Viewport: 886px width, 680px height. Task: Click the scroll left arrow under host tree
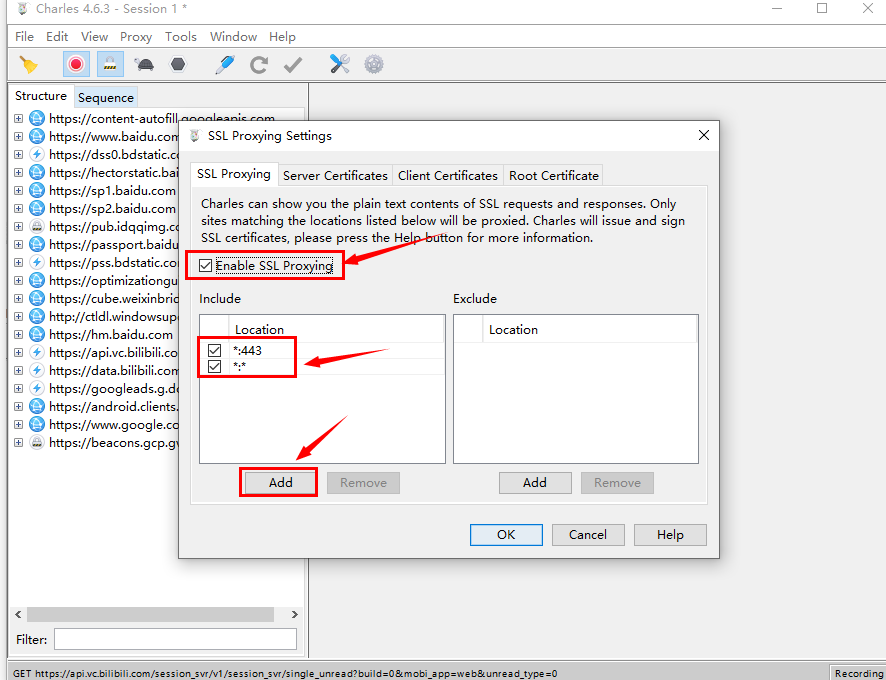[18, 614]
